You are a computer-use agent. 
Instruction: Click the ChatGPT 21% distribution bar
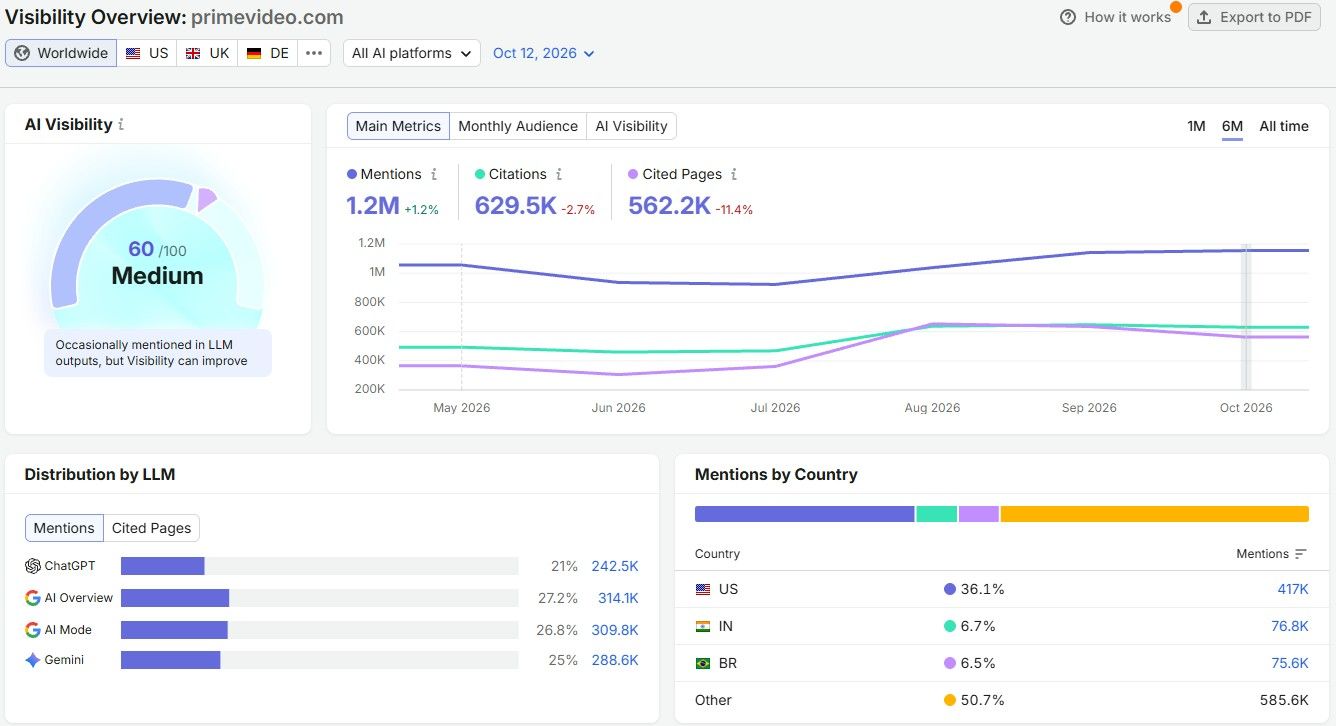[163, 566]
